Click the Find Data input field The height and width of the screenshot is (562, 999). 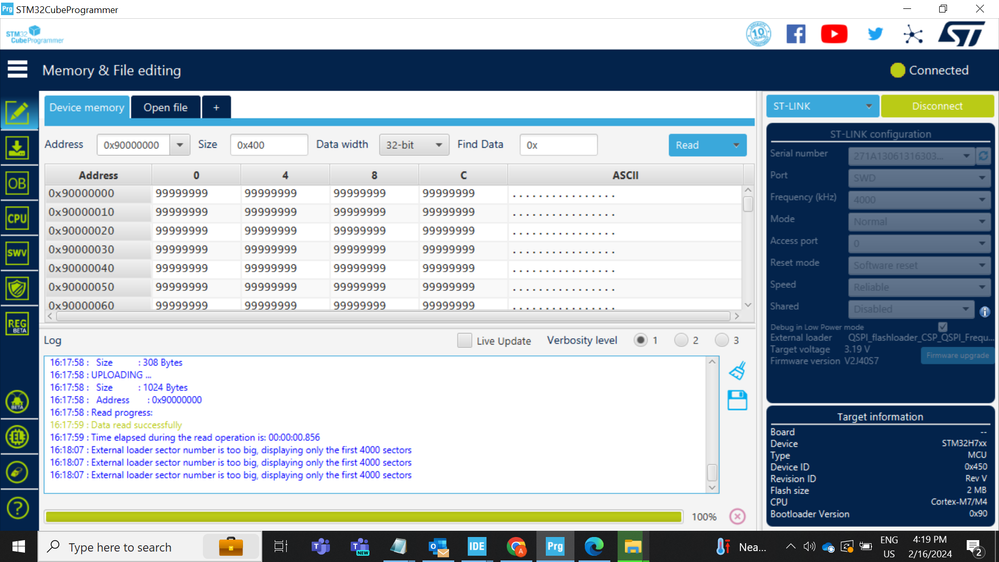pyautogui.click(x=558, y=145)
